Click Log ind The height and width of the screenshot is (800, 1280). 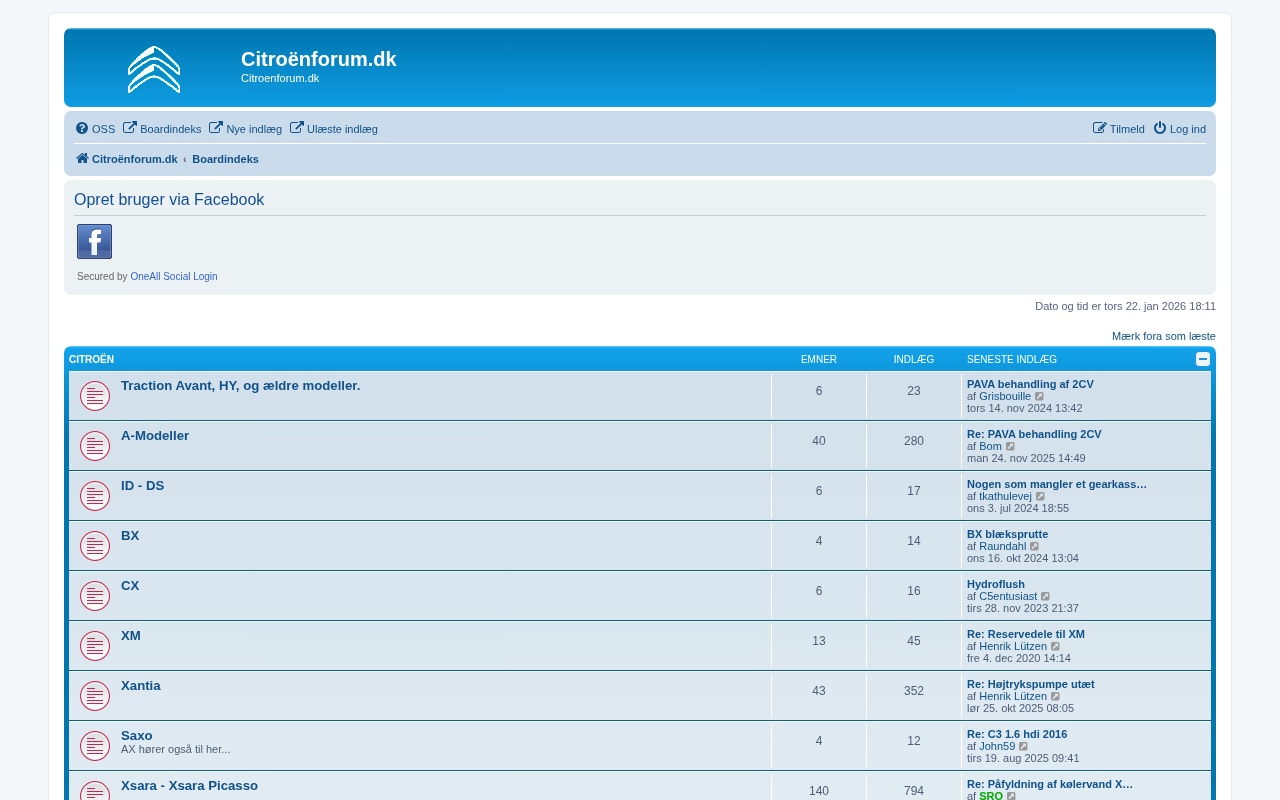click(x=1179, y=129)
